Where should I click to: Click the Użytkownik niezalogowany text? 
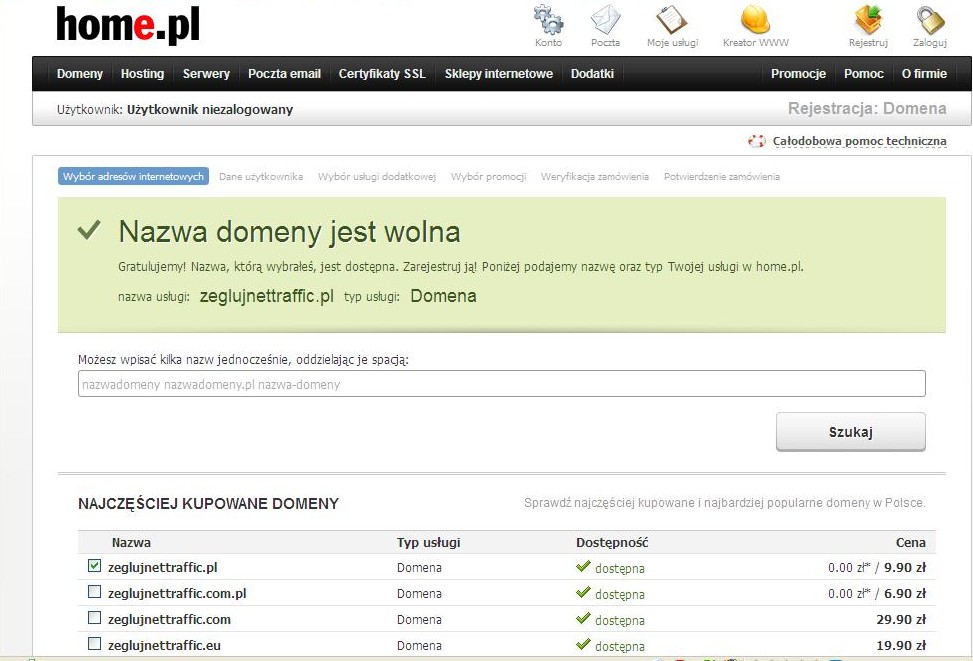(x=210, y=110)
